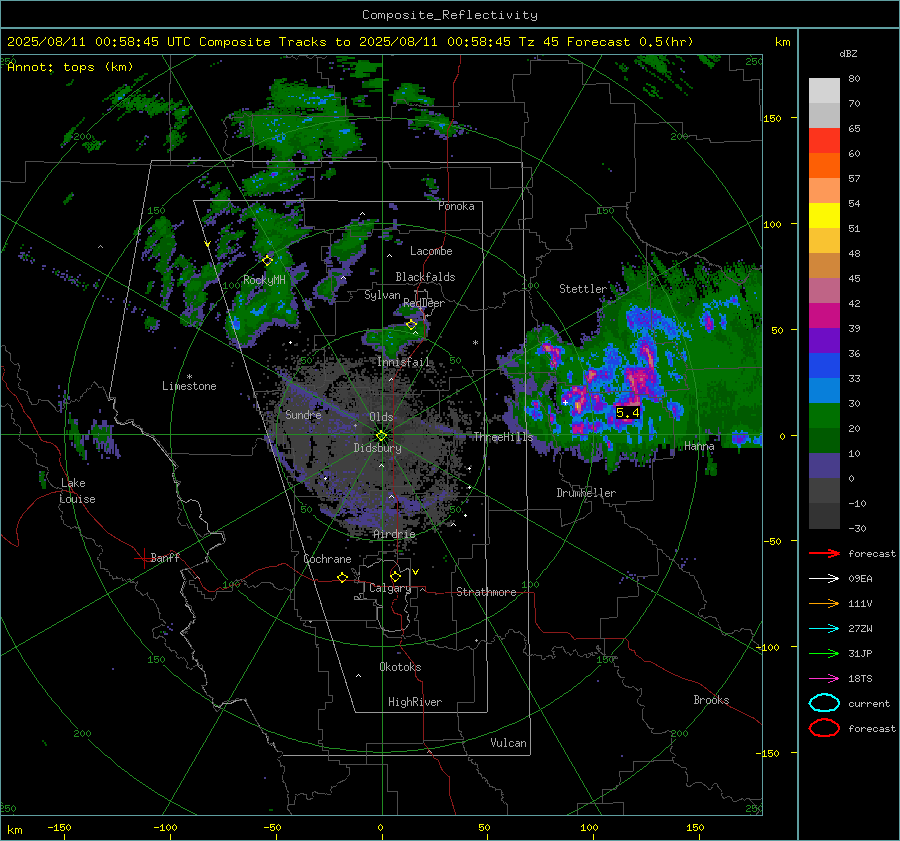Viewport: 900px width, 841px height.
Task: Click the Strathmore city label
Action: 486,592
